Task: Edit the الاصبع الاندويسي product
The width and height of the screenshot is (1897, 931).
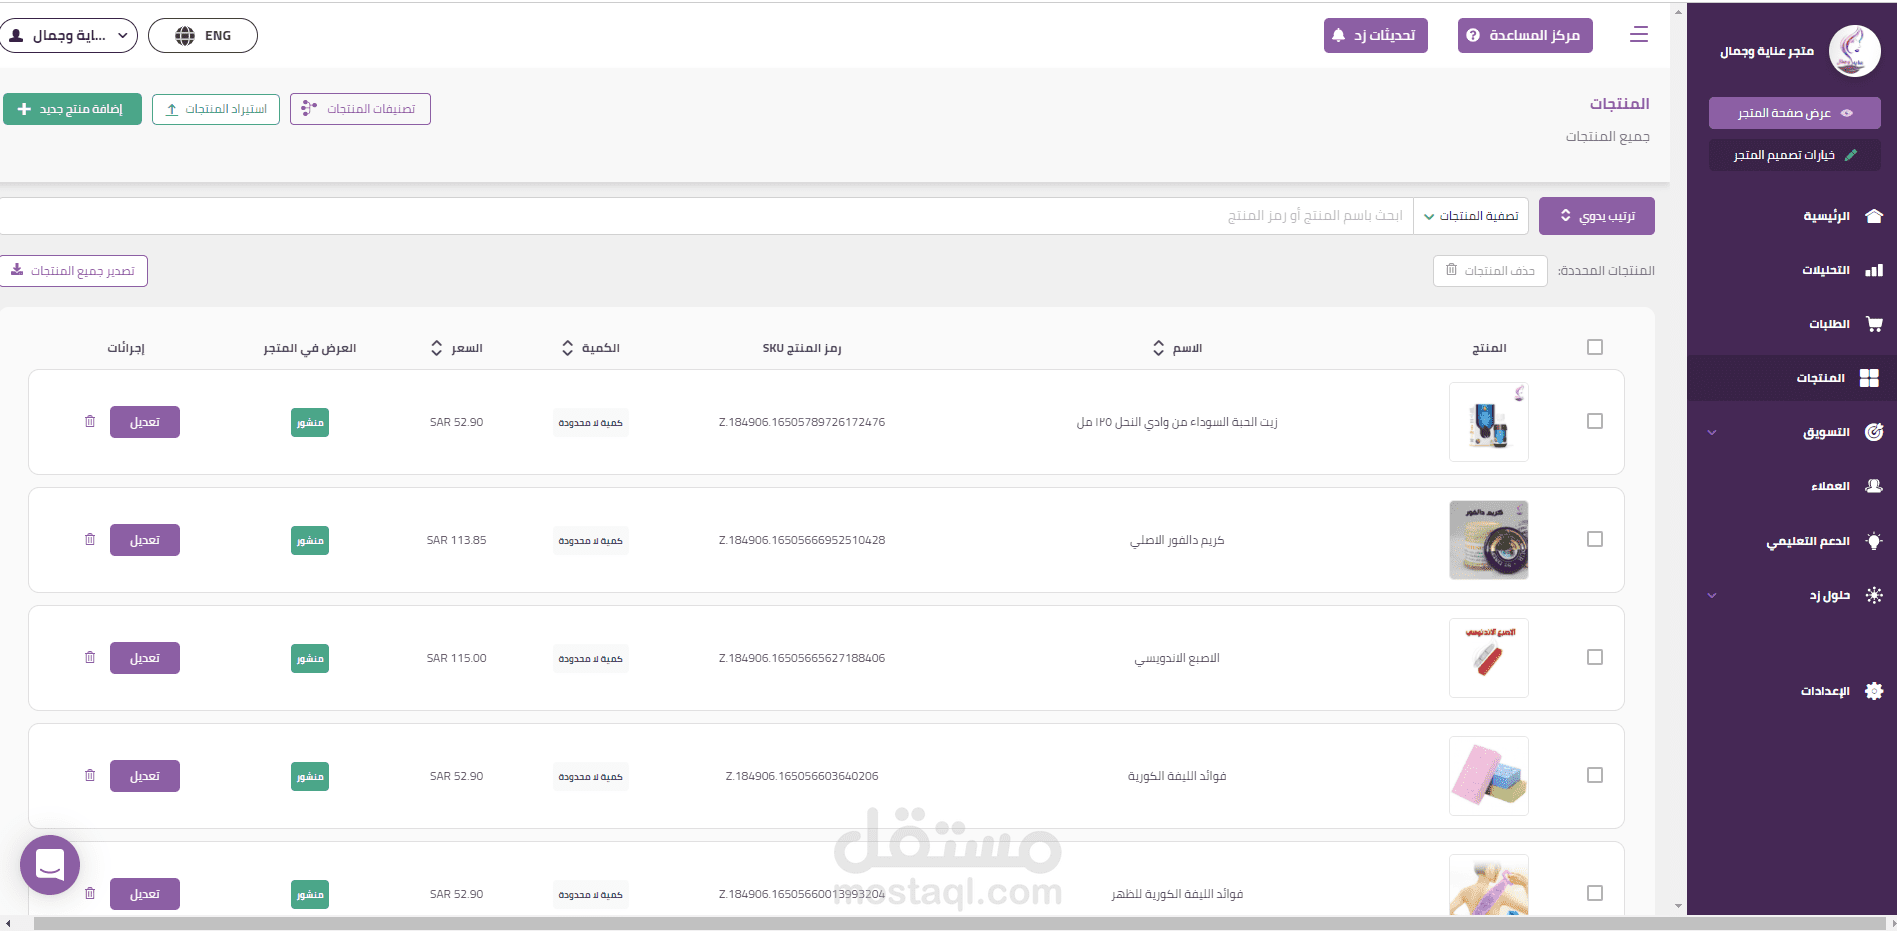Action: (x=145, y=658)
